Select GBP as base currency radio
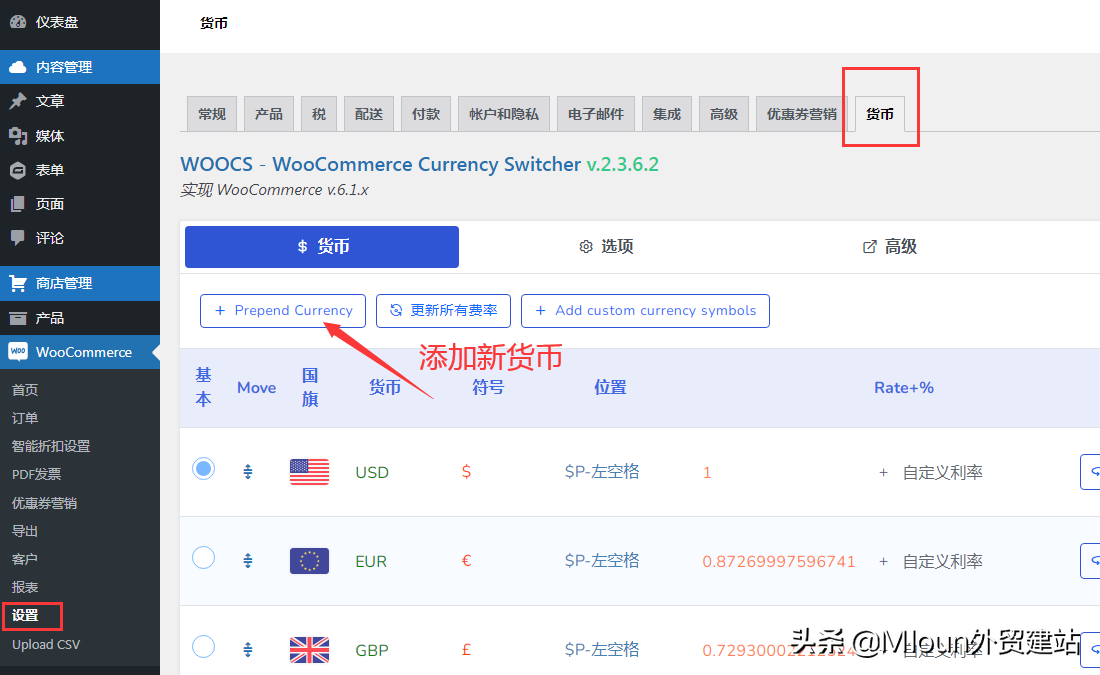 click(x=203, y=646)
